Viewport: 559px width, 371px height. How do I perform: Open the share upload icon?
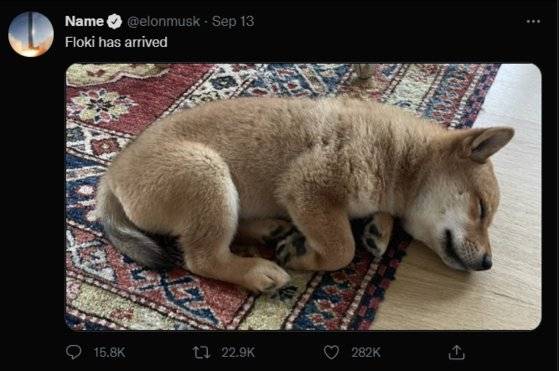pos(456,352)
